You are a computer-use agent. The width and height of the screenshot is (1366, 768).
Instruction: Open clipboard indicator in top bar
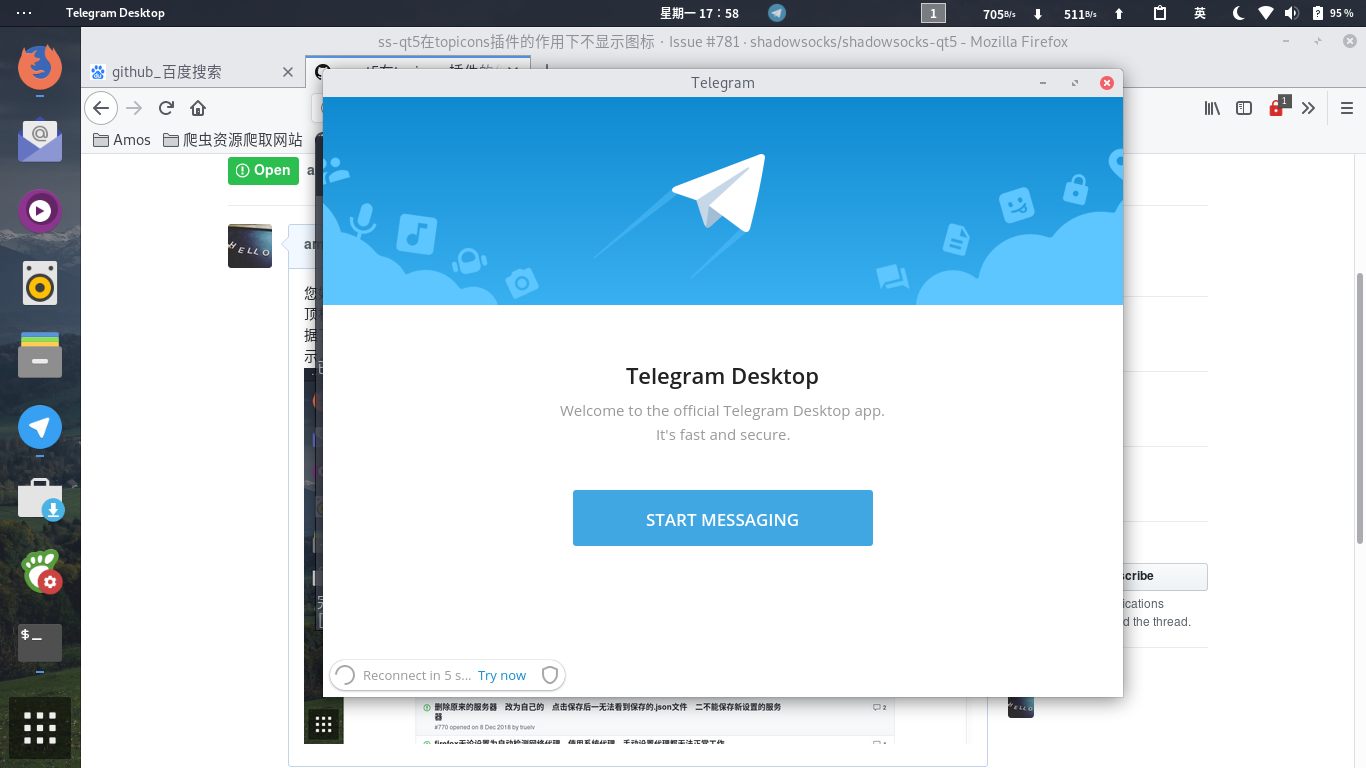pyautogui.click(x=1160, y=13)
